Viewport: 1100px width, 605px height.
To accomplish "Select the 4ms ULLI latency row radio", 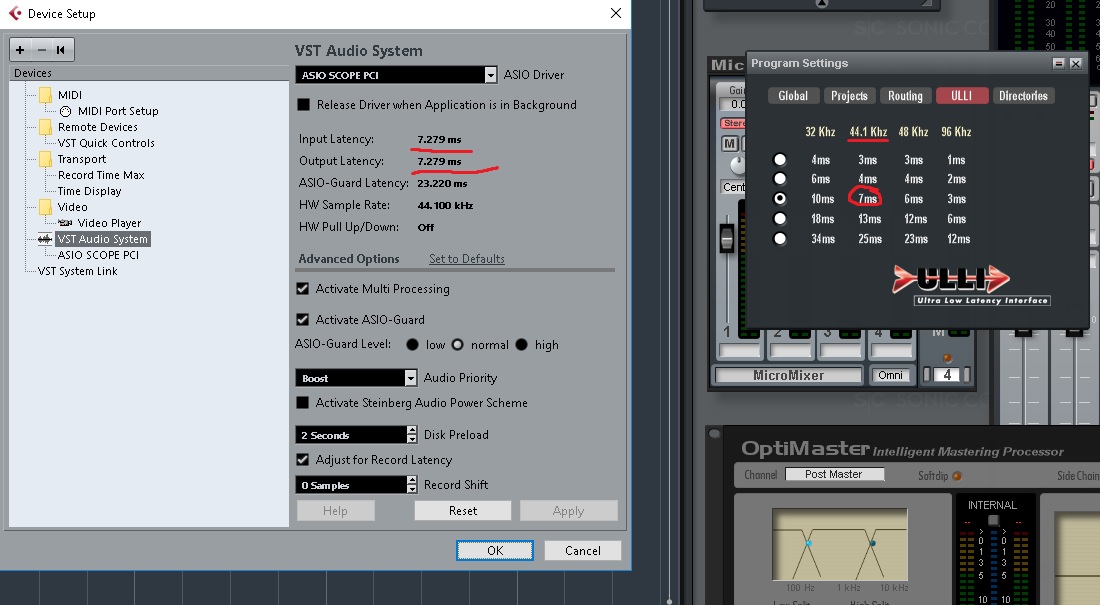I will pos(780,160).
